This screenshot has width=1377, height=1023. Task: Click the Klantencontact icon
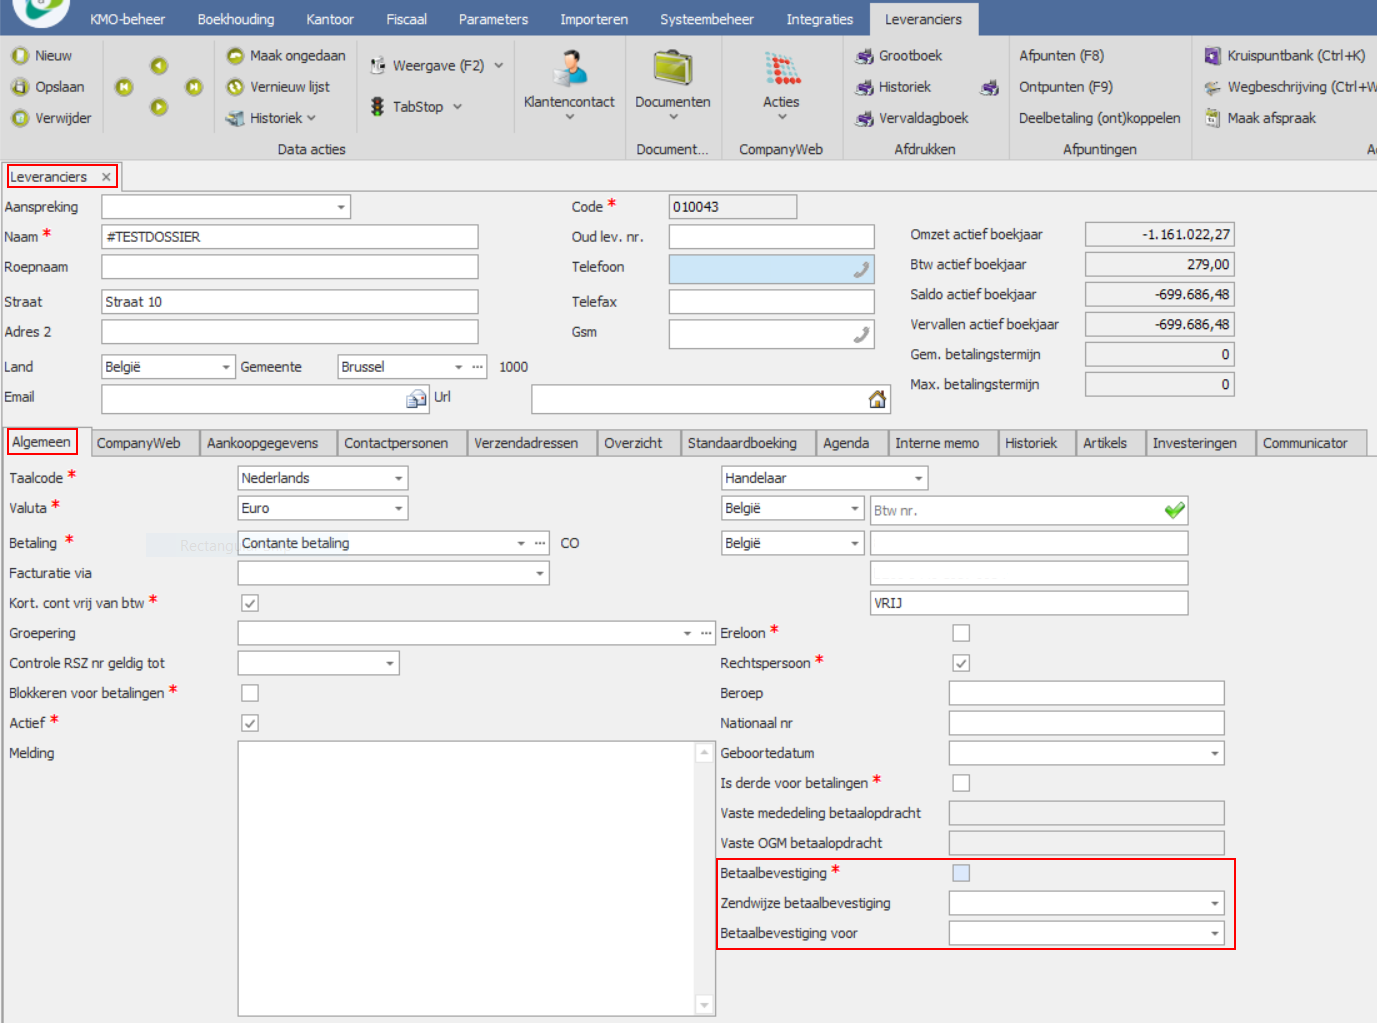click(x=570, y=70)
